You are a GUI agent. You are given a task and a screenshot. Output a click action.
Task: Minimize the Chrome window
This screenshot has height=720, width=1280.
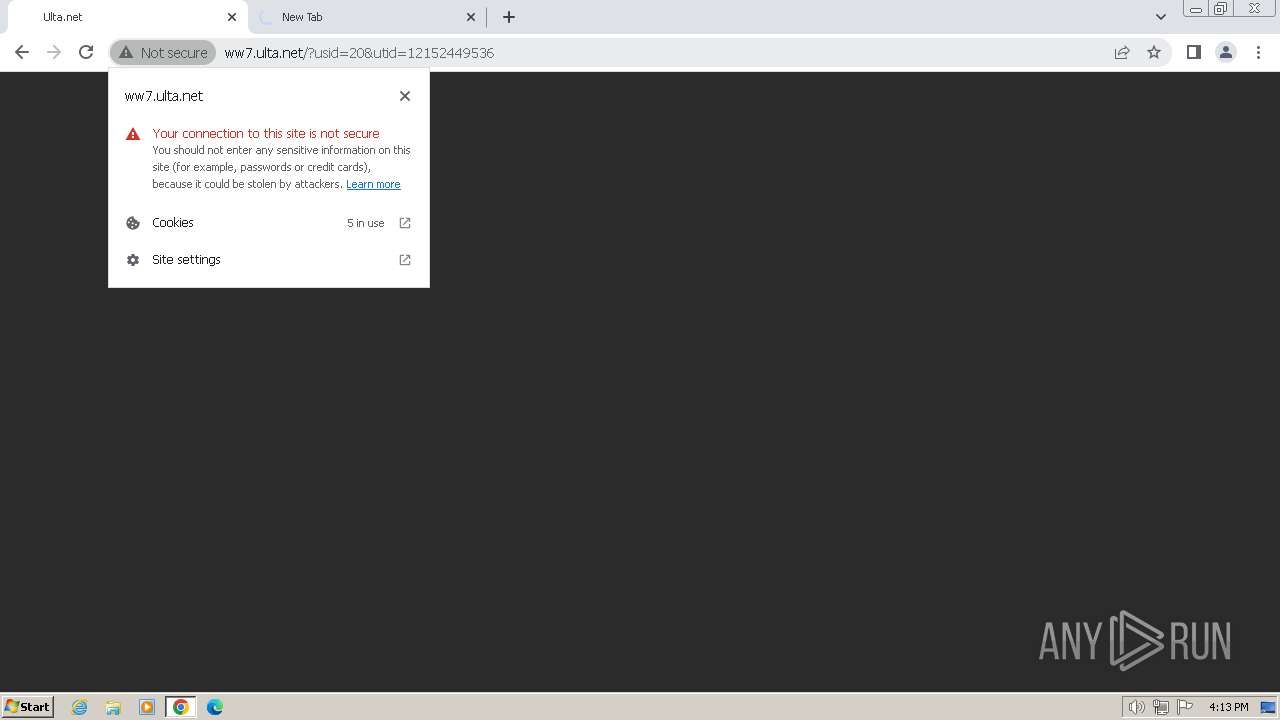point(1195,9)
